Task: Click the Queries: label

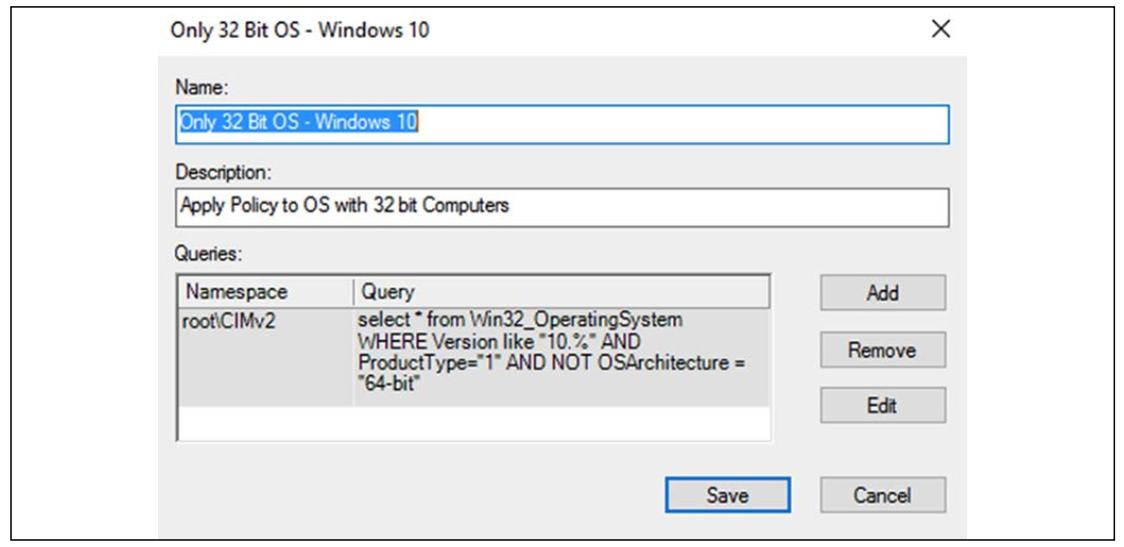Action: pyautogui.click(x=209, y=252)
